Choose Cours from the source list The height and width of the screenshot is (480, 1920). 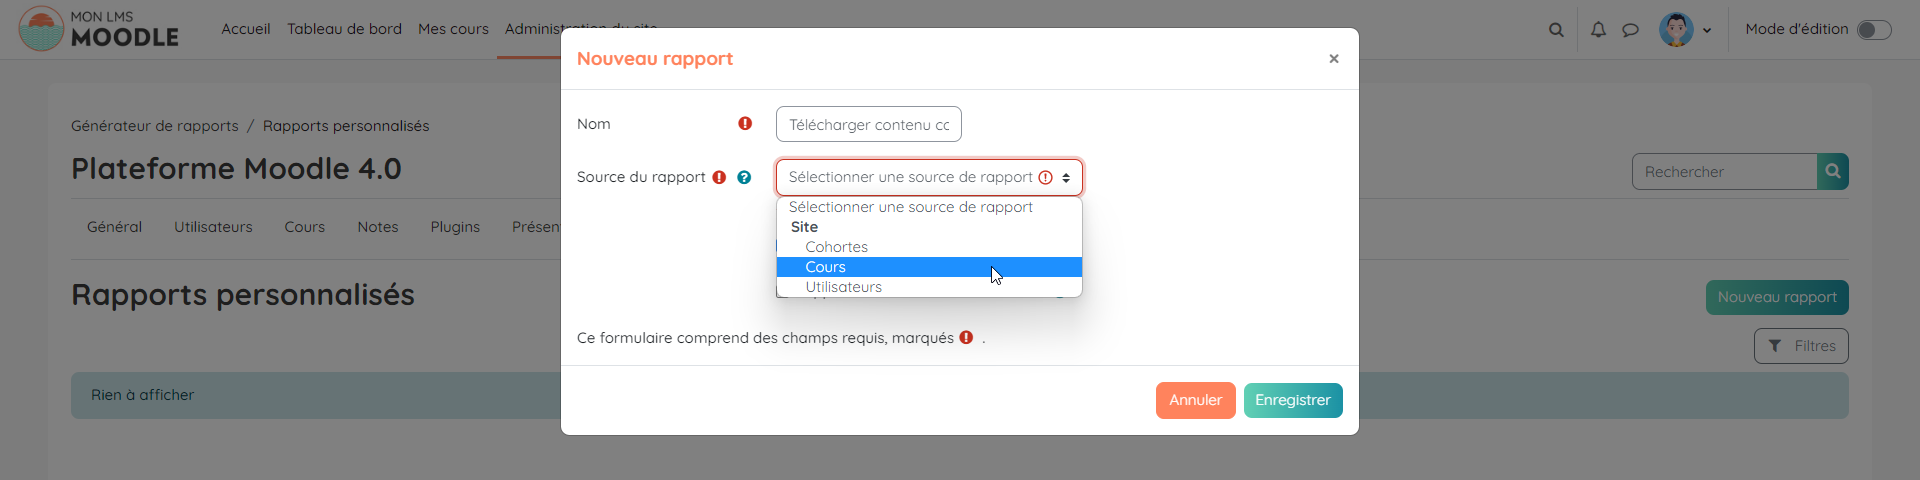click(x=826, y=267)
